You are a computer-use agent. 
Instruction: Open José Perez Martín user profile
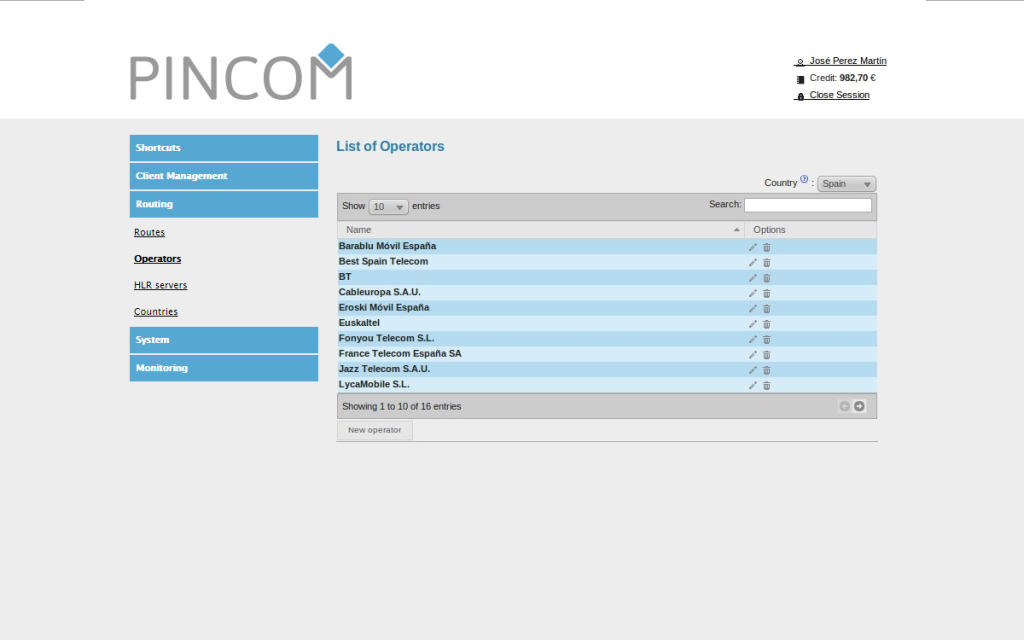click(848, 61)
